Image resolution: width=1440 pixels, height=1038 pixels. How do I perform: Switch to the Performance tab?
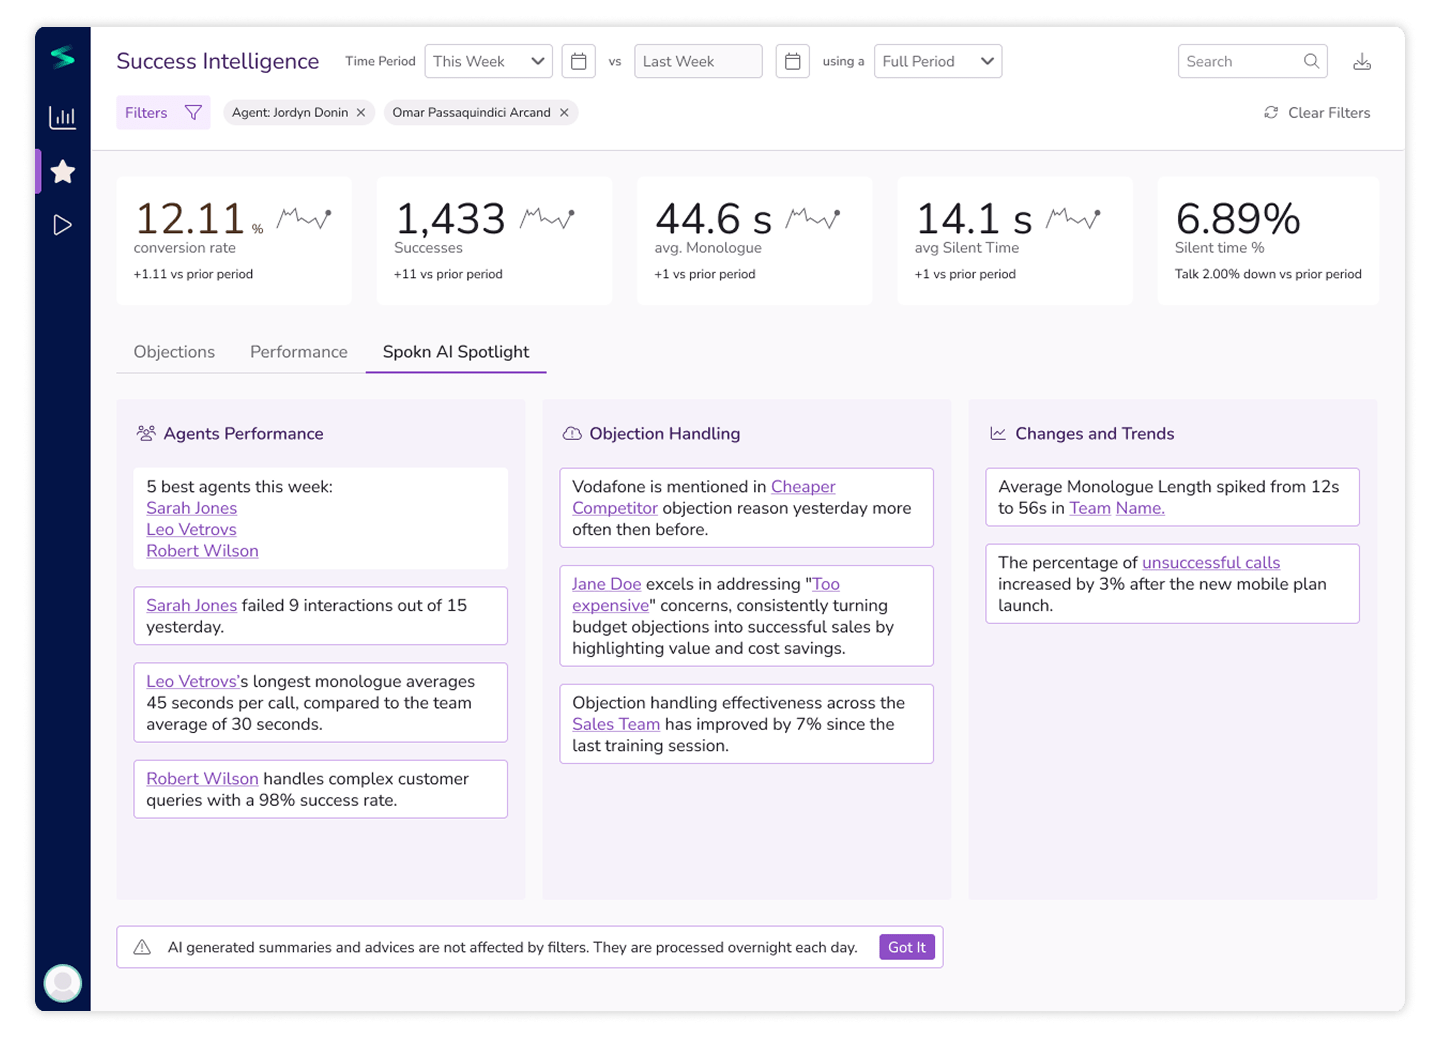pos(299,352)
